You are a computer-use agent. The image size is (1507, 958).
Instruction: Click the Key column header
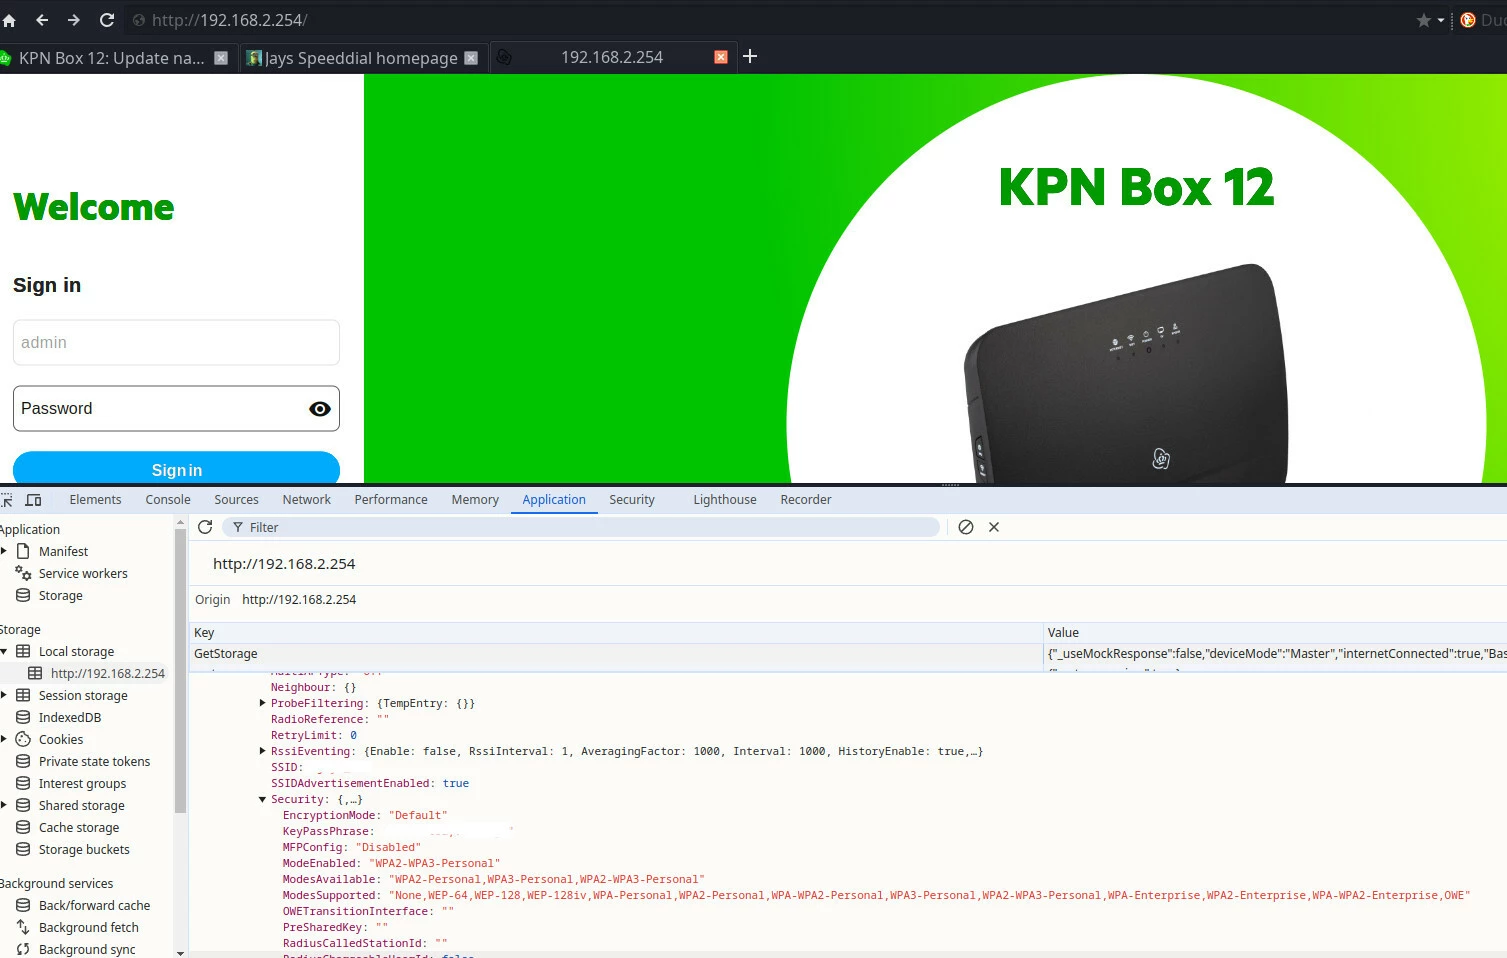click(x=616, y=633)
